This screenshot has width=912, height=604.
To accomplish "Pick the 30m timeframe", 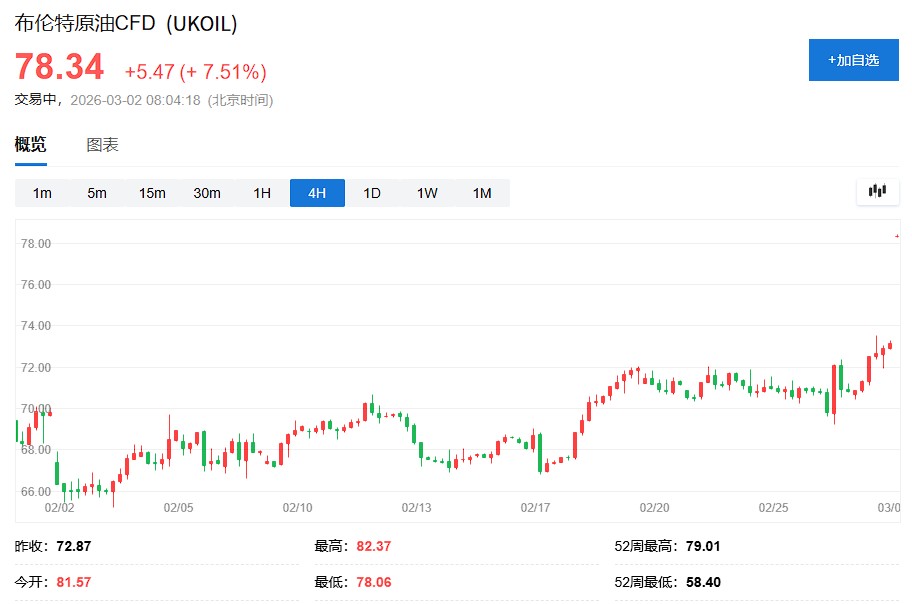I will coord(207,193).
